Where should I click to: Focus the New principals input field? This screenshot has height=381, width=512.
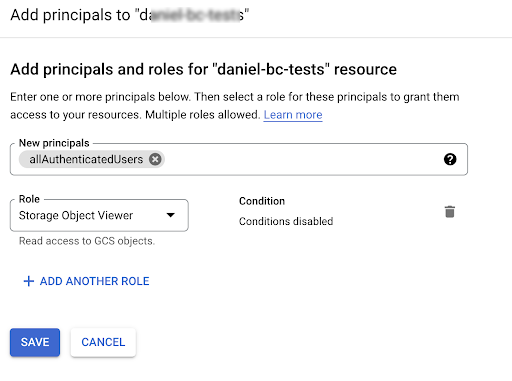(239, 159)
